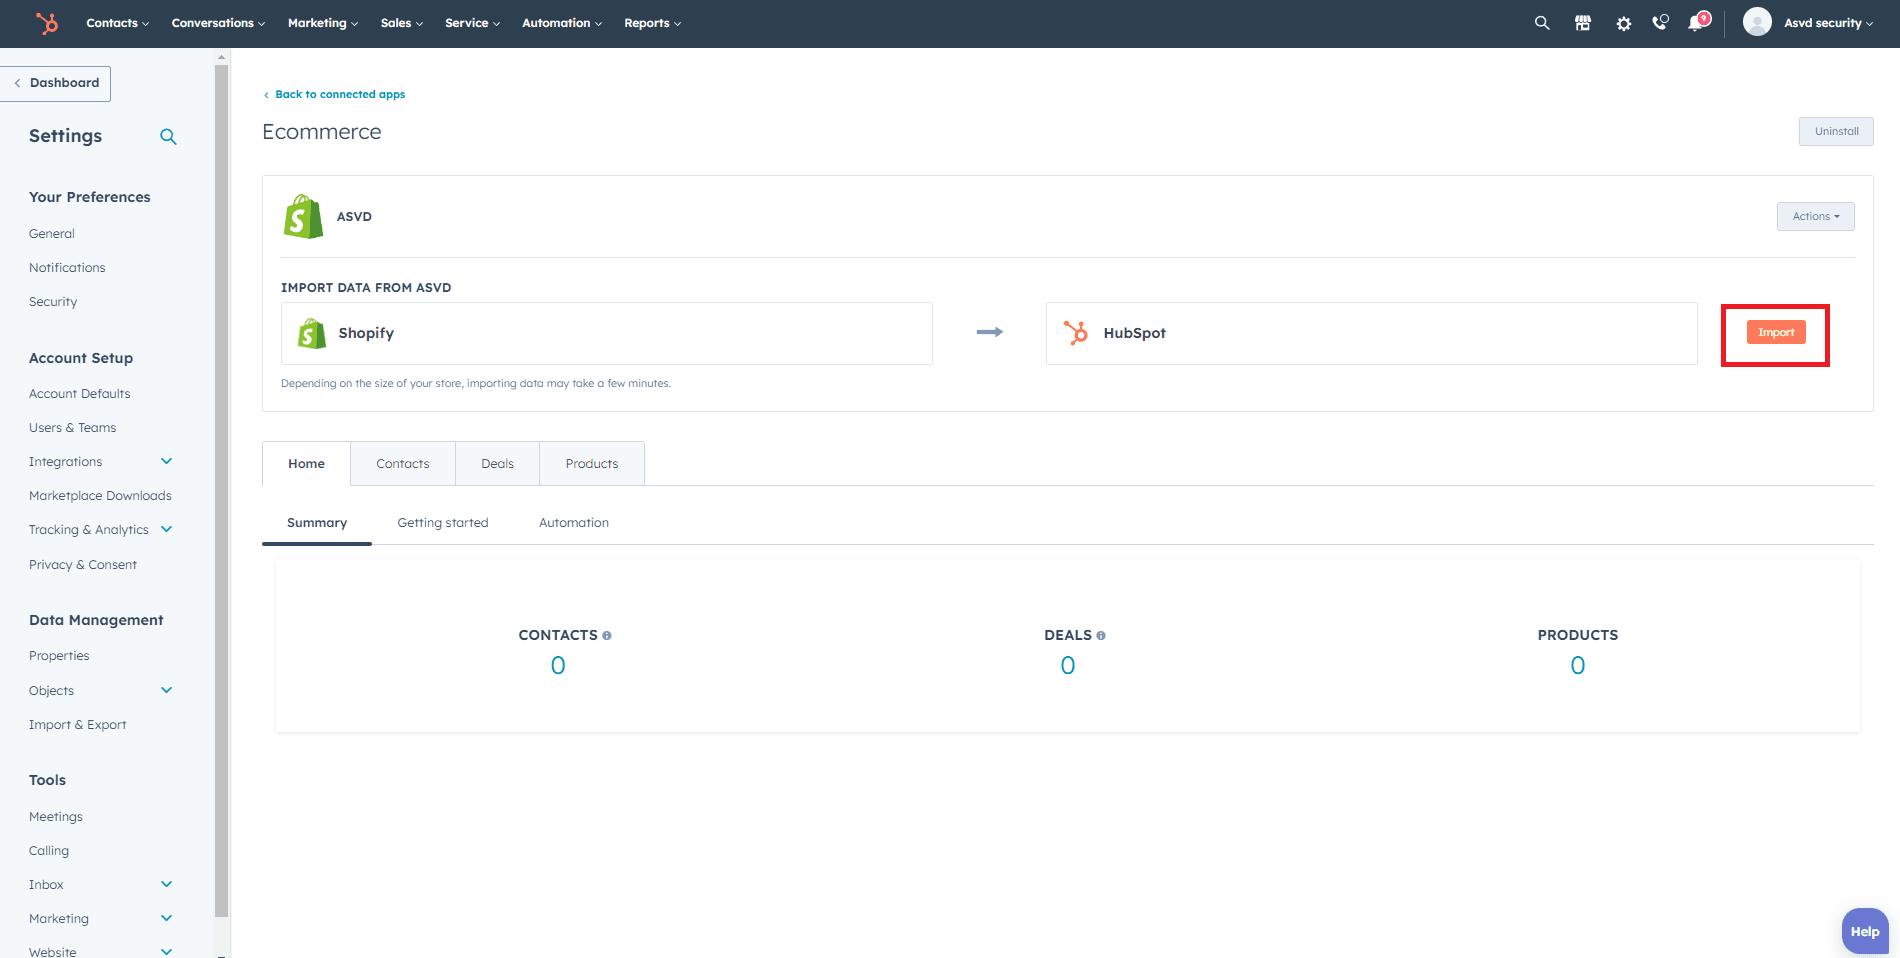Screen dimensions: 1900x958
Task: Open Account Defaults settings
Action: (x=80, y=394)
